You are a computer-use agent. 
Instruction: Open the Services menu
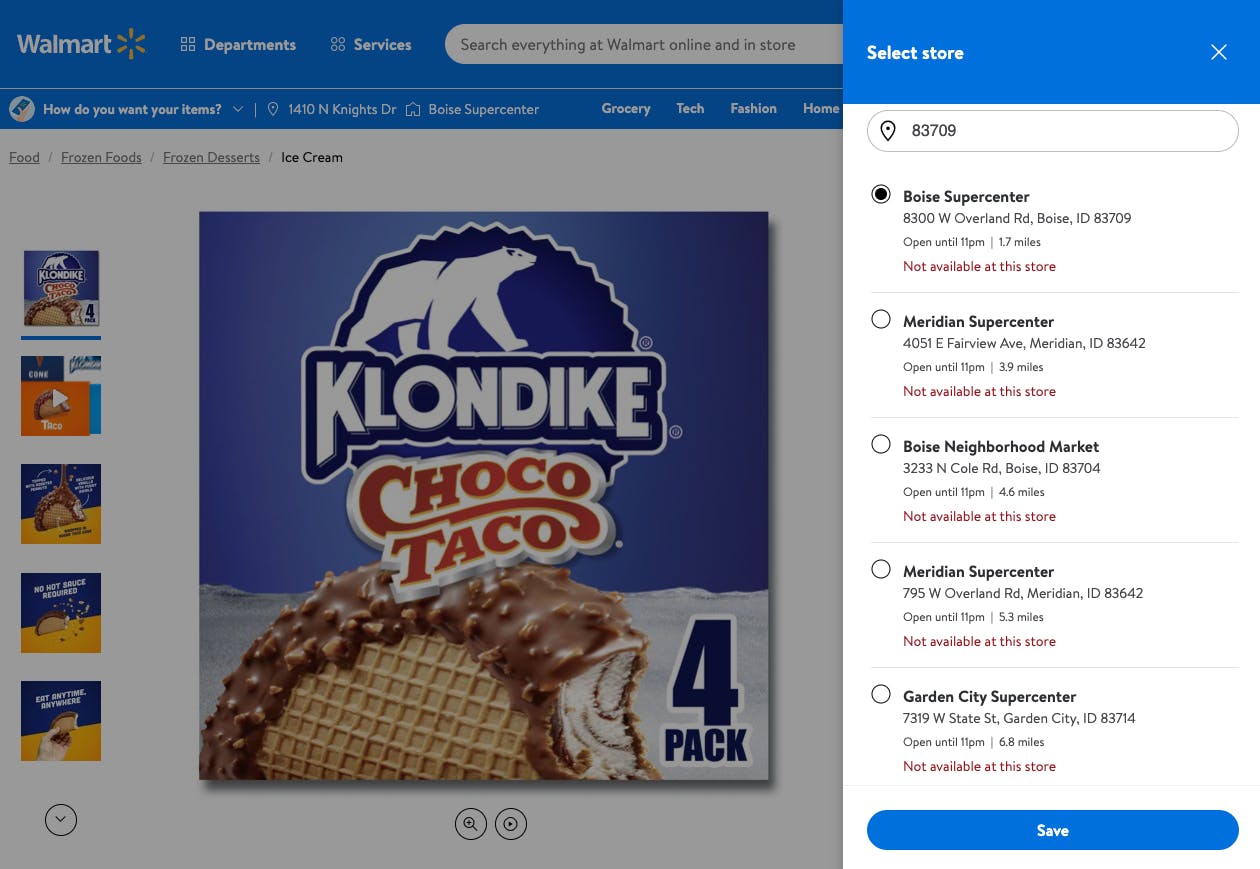click(382, 44)
